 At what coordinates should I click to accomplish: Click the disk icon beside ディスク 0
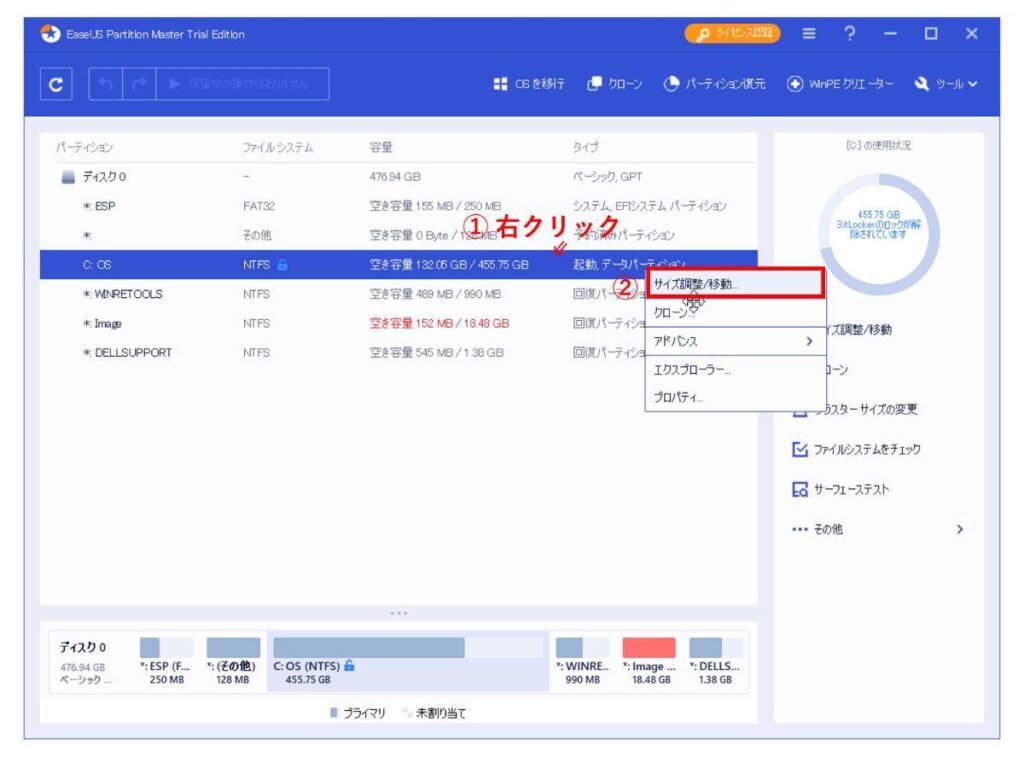point(68,177)
